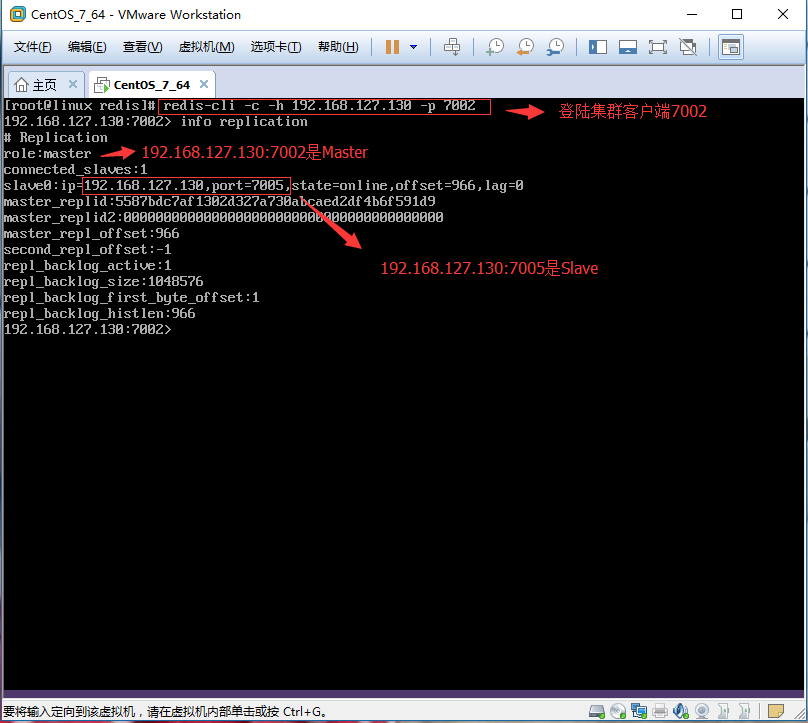Click the second USB device status icon

[x=744, y=712]
